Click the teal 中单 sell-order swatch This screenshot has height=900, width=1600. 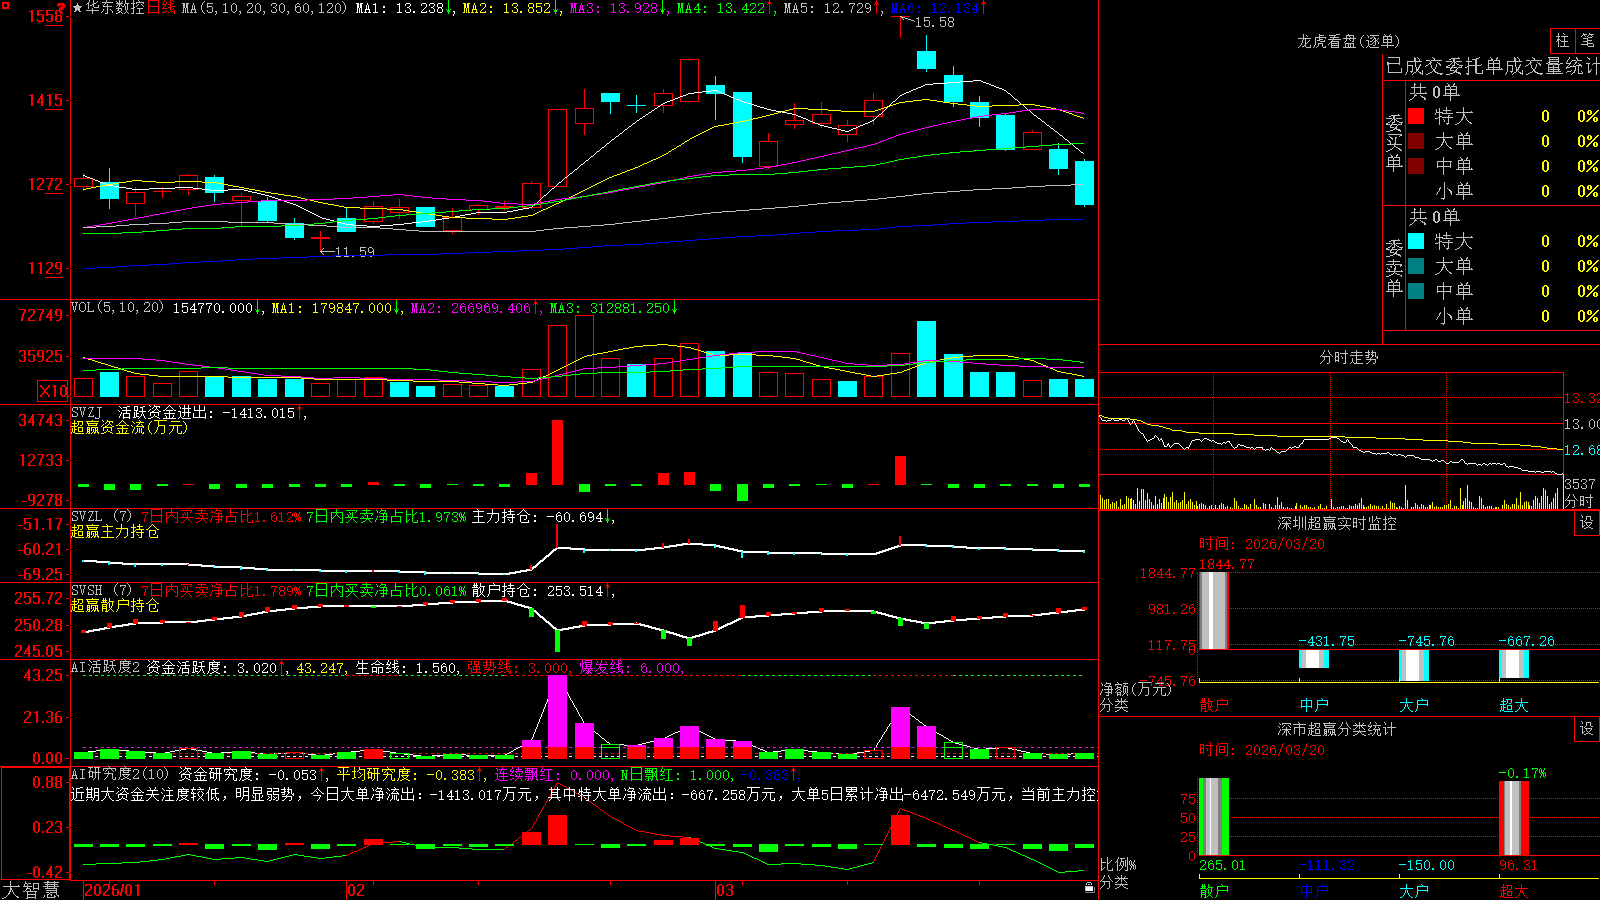click(x=1416, y=291)
